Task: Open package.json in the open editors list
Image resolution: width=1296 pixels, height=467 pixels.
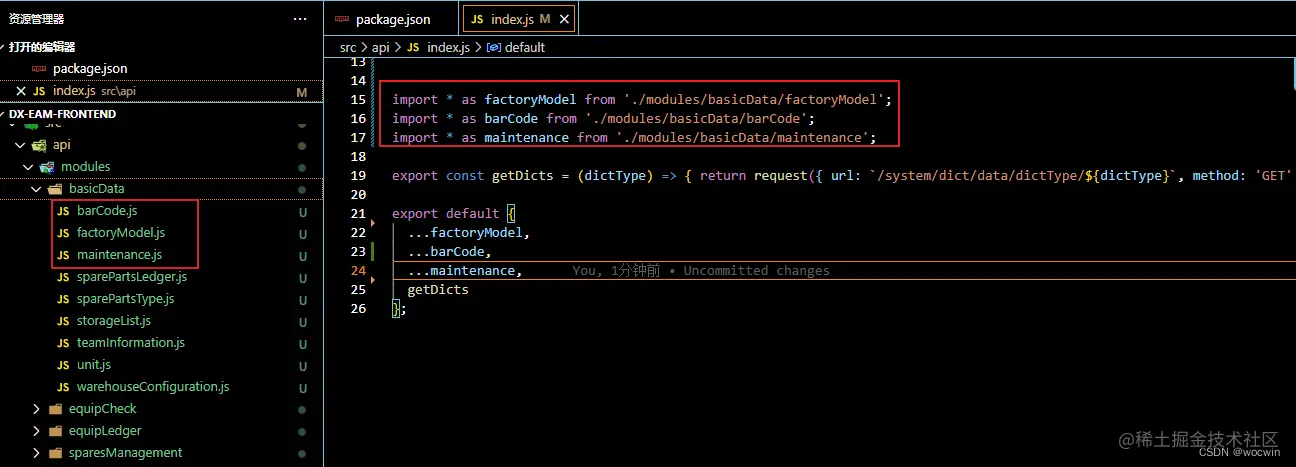Action: coord(90,69)
